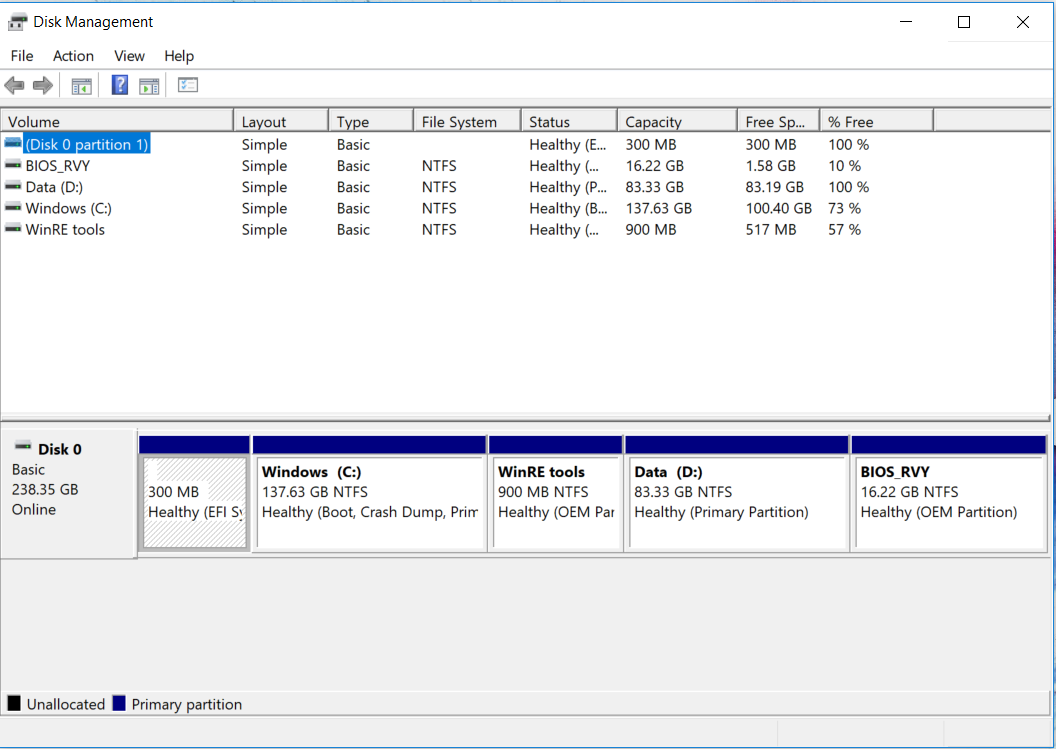Select the 300 MB EFI partition block
1056x749 pixels.
195,502
